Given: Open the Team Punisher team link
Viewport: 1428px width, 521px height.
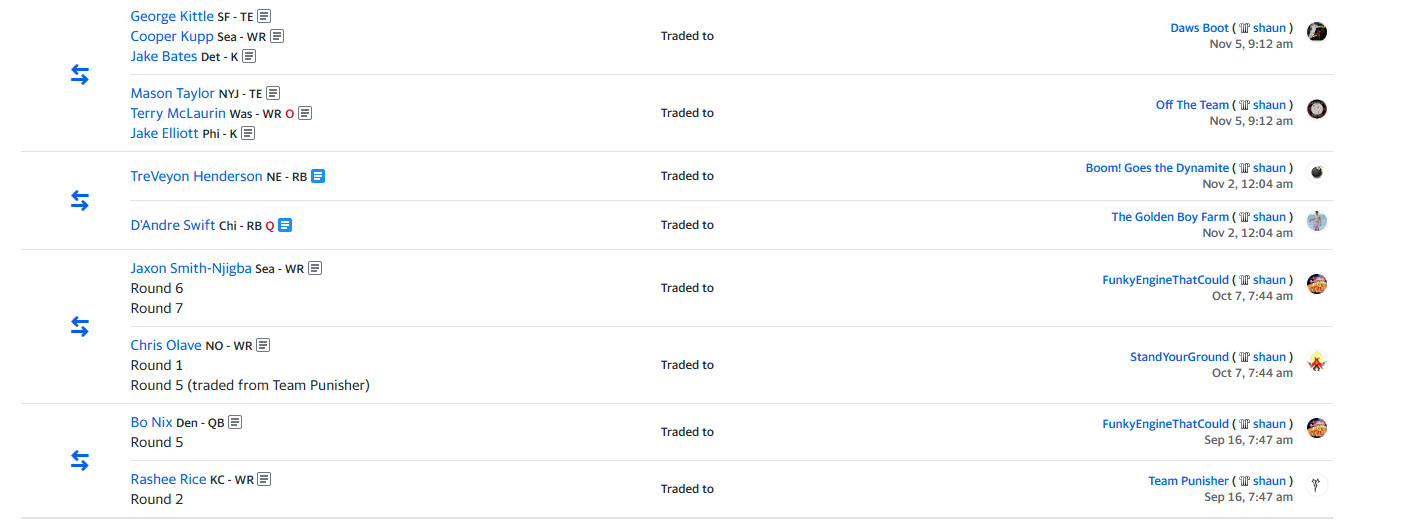Looking at the screenshot, I should point(1188,481).
